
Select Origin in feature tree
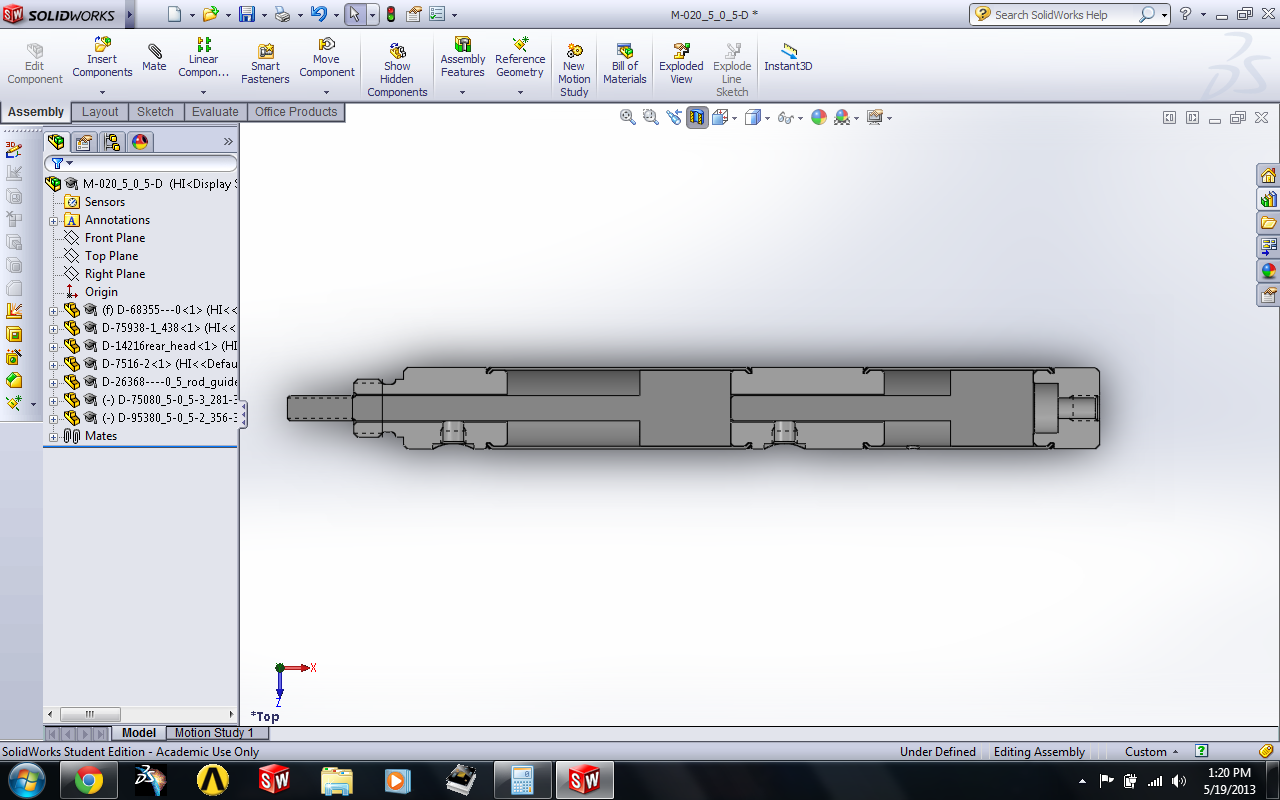[x=101, y=292]
